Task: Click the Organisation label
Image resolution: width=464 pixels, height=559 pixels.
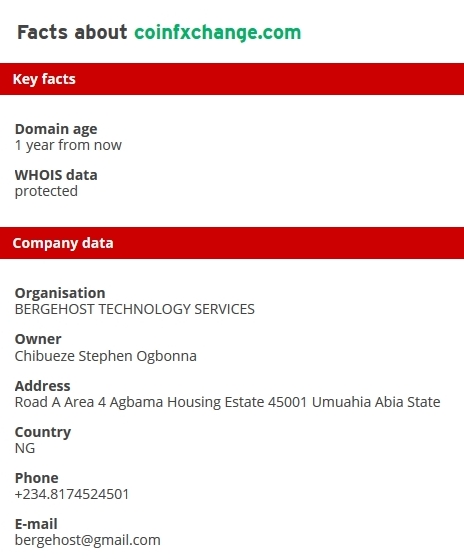Action: tap(60, 293)
